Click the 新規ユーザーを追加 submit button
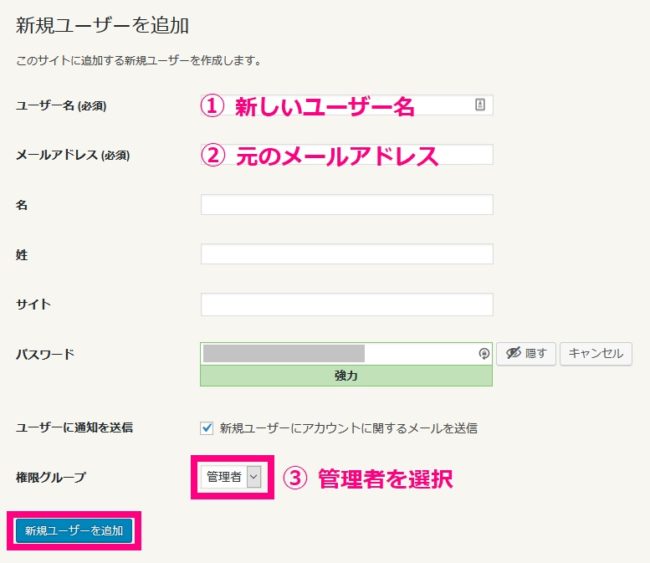650x563 pixels. tap(74, 530)
